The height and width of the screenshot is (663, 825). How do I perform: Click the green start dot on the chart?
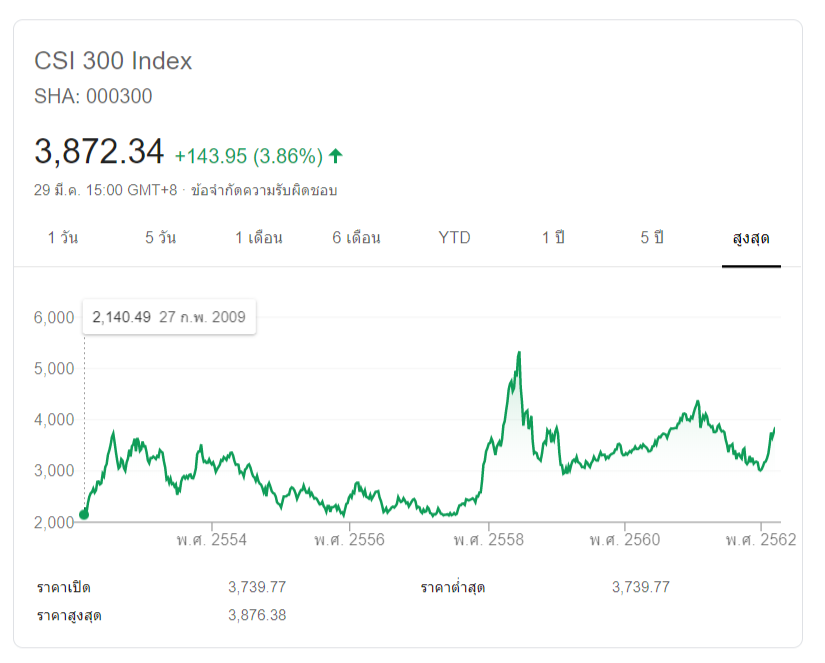tap(84, 515)
